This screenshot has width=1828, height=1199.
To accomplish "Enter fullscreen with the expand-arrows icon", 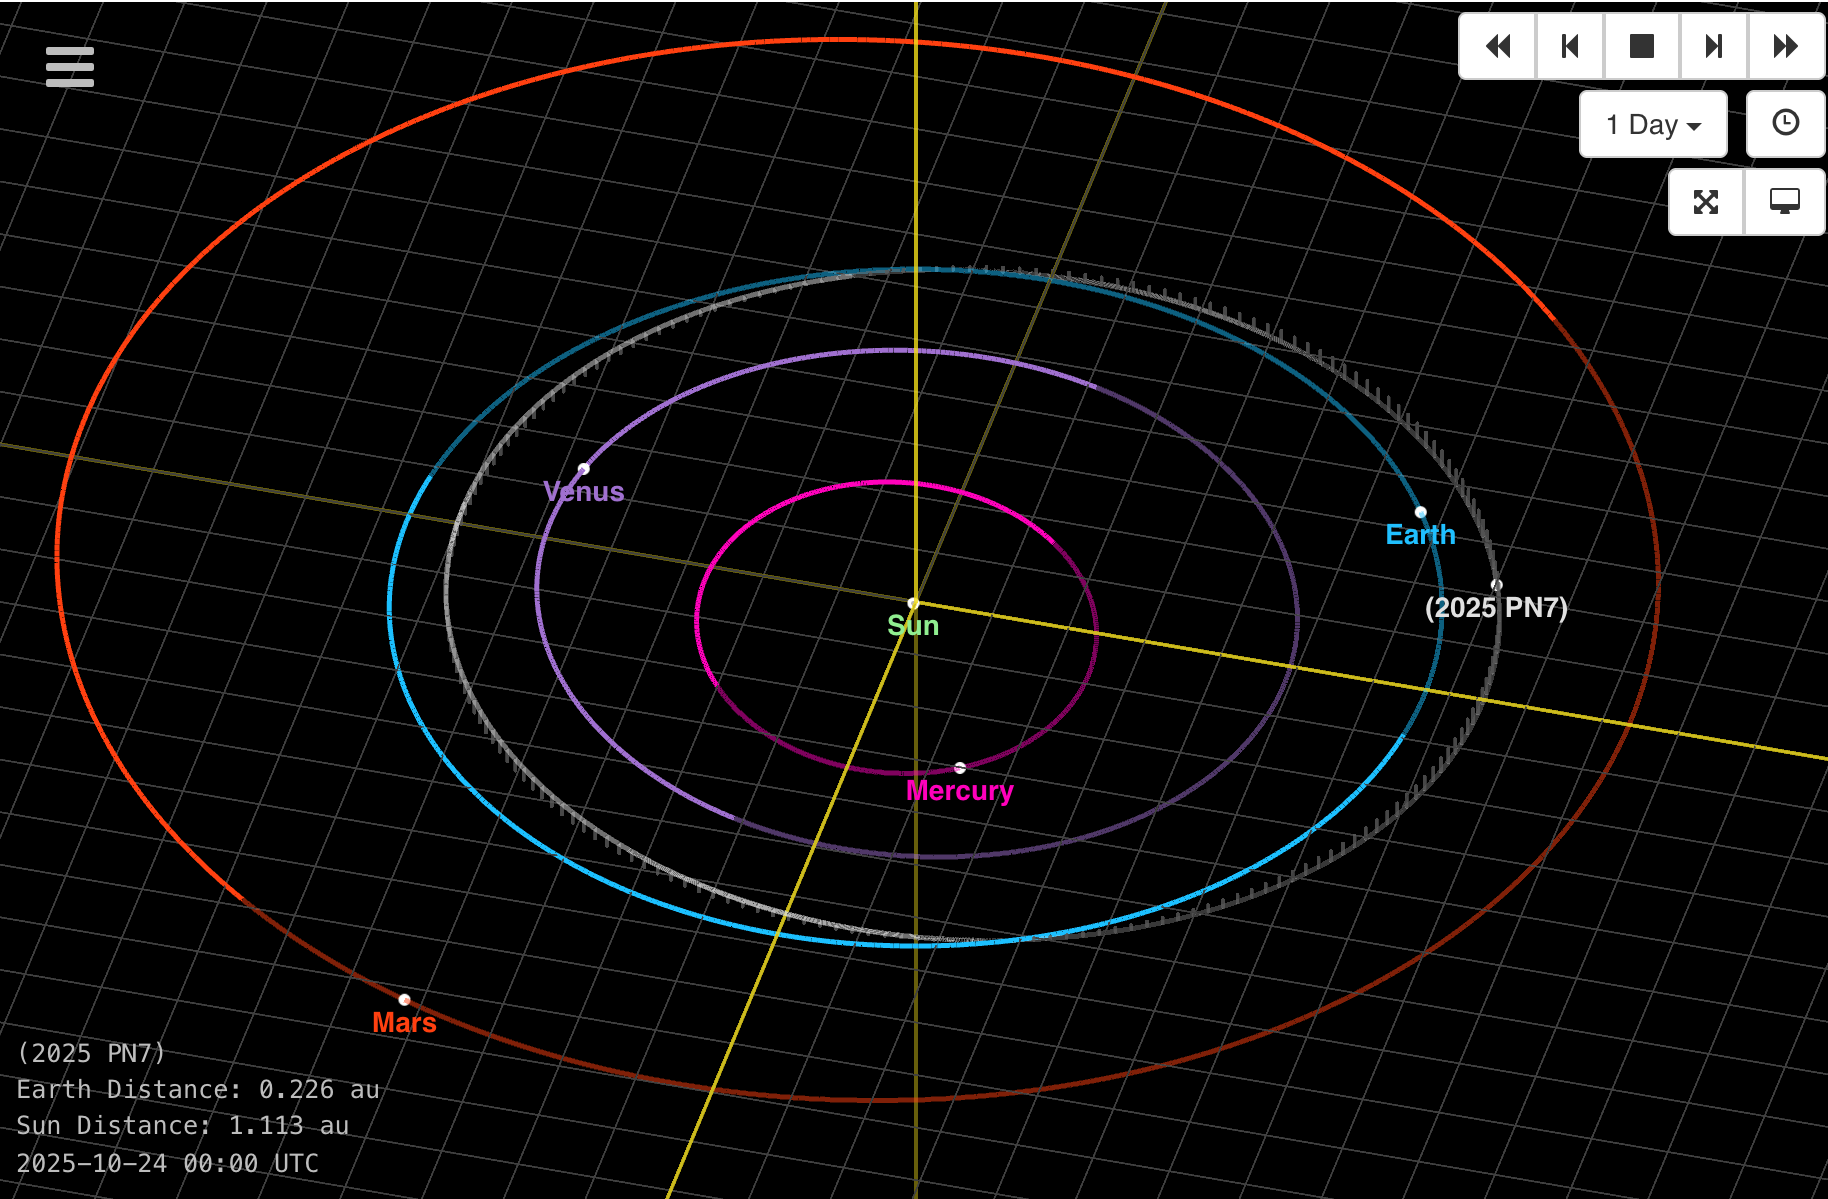I will pos(1705,202).
